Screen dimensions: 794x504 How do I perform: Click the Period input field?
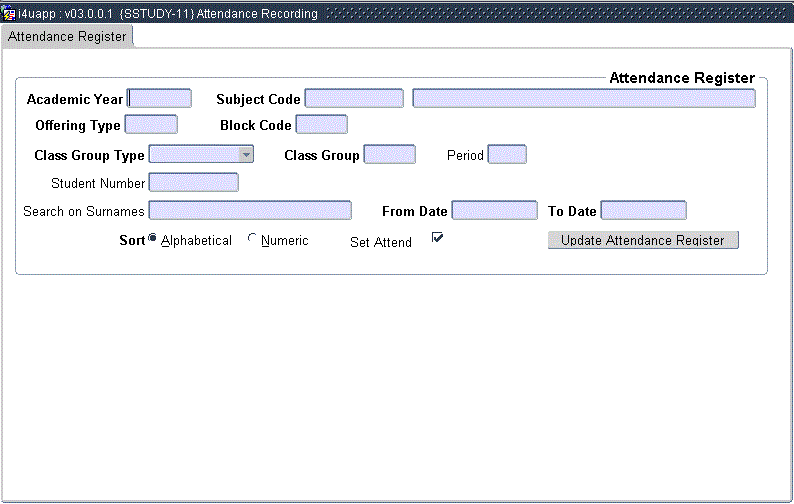[x=506, y=154]
